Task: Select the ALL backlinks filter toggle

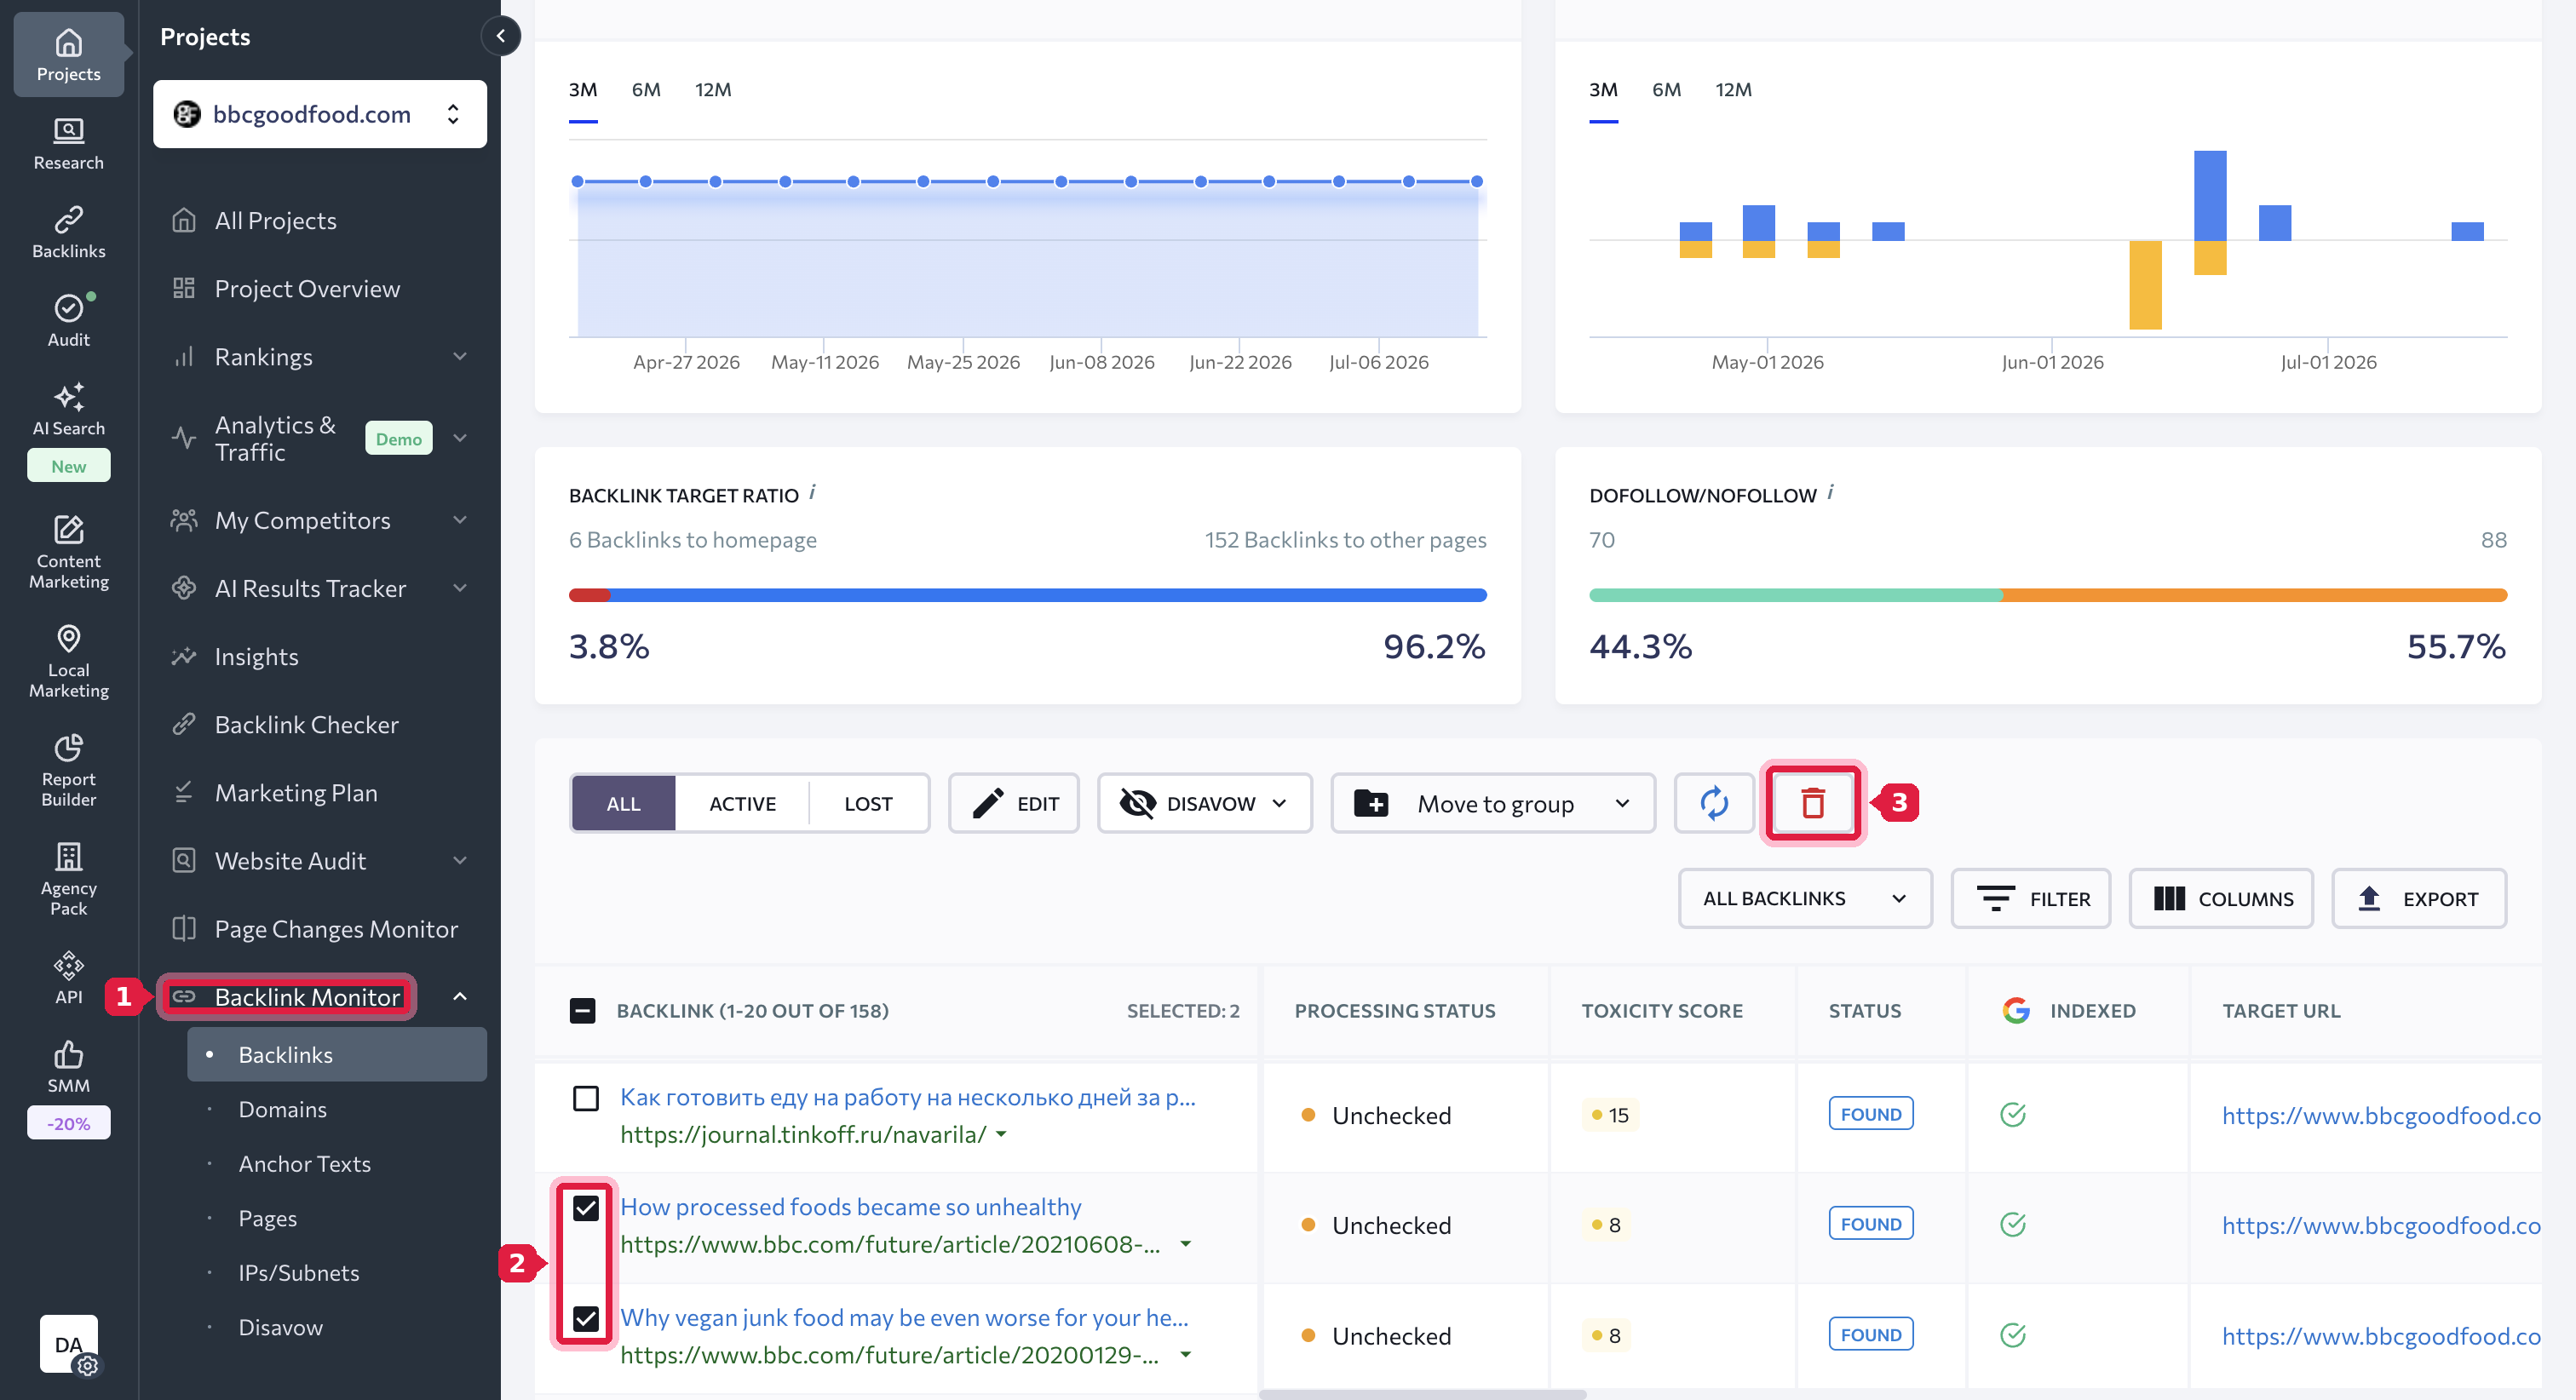Action: 623,803
